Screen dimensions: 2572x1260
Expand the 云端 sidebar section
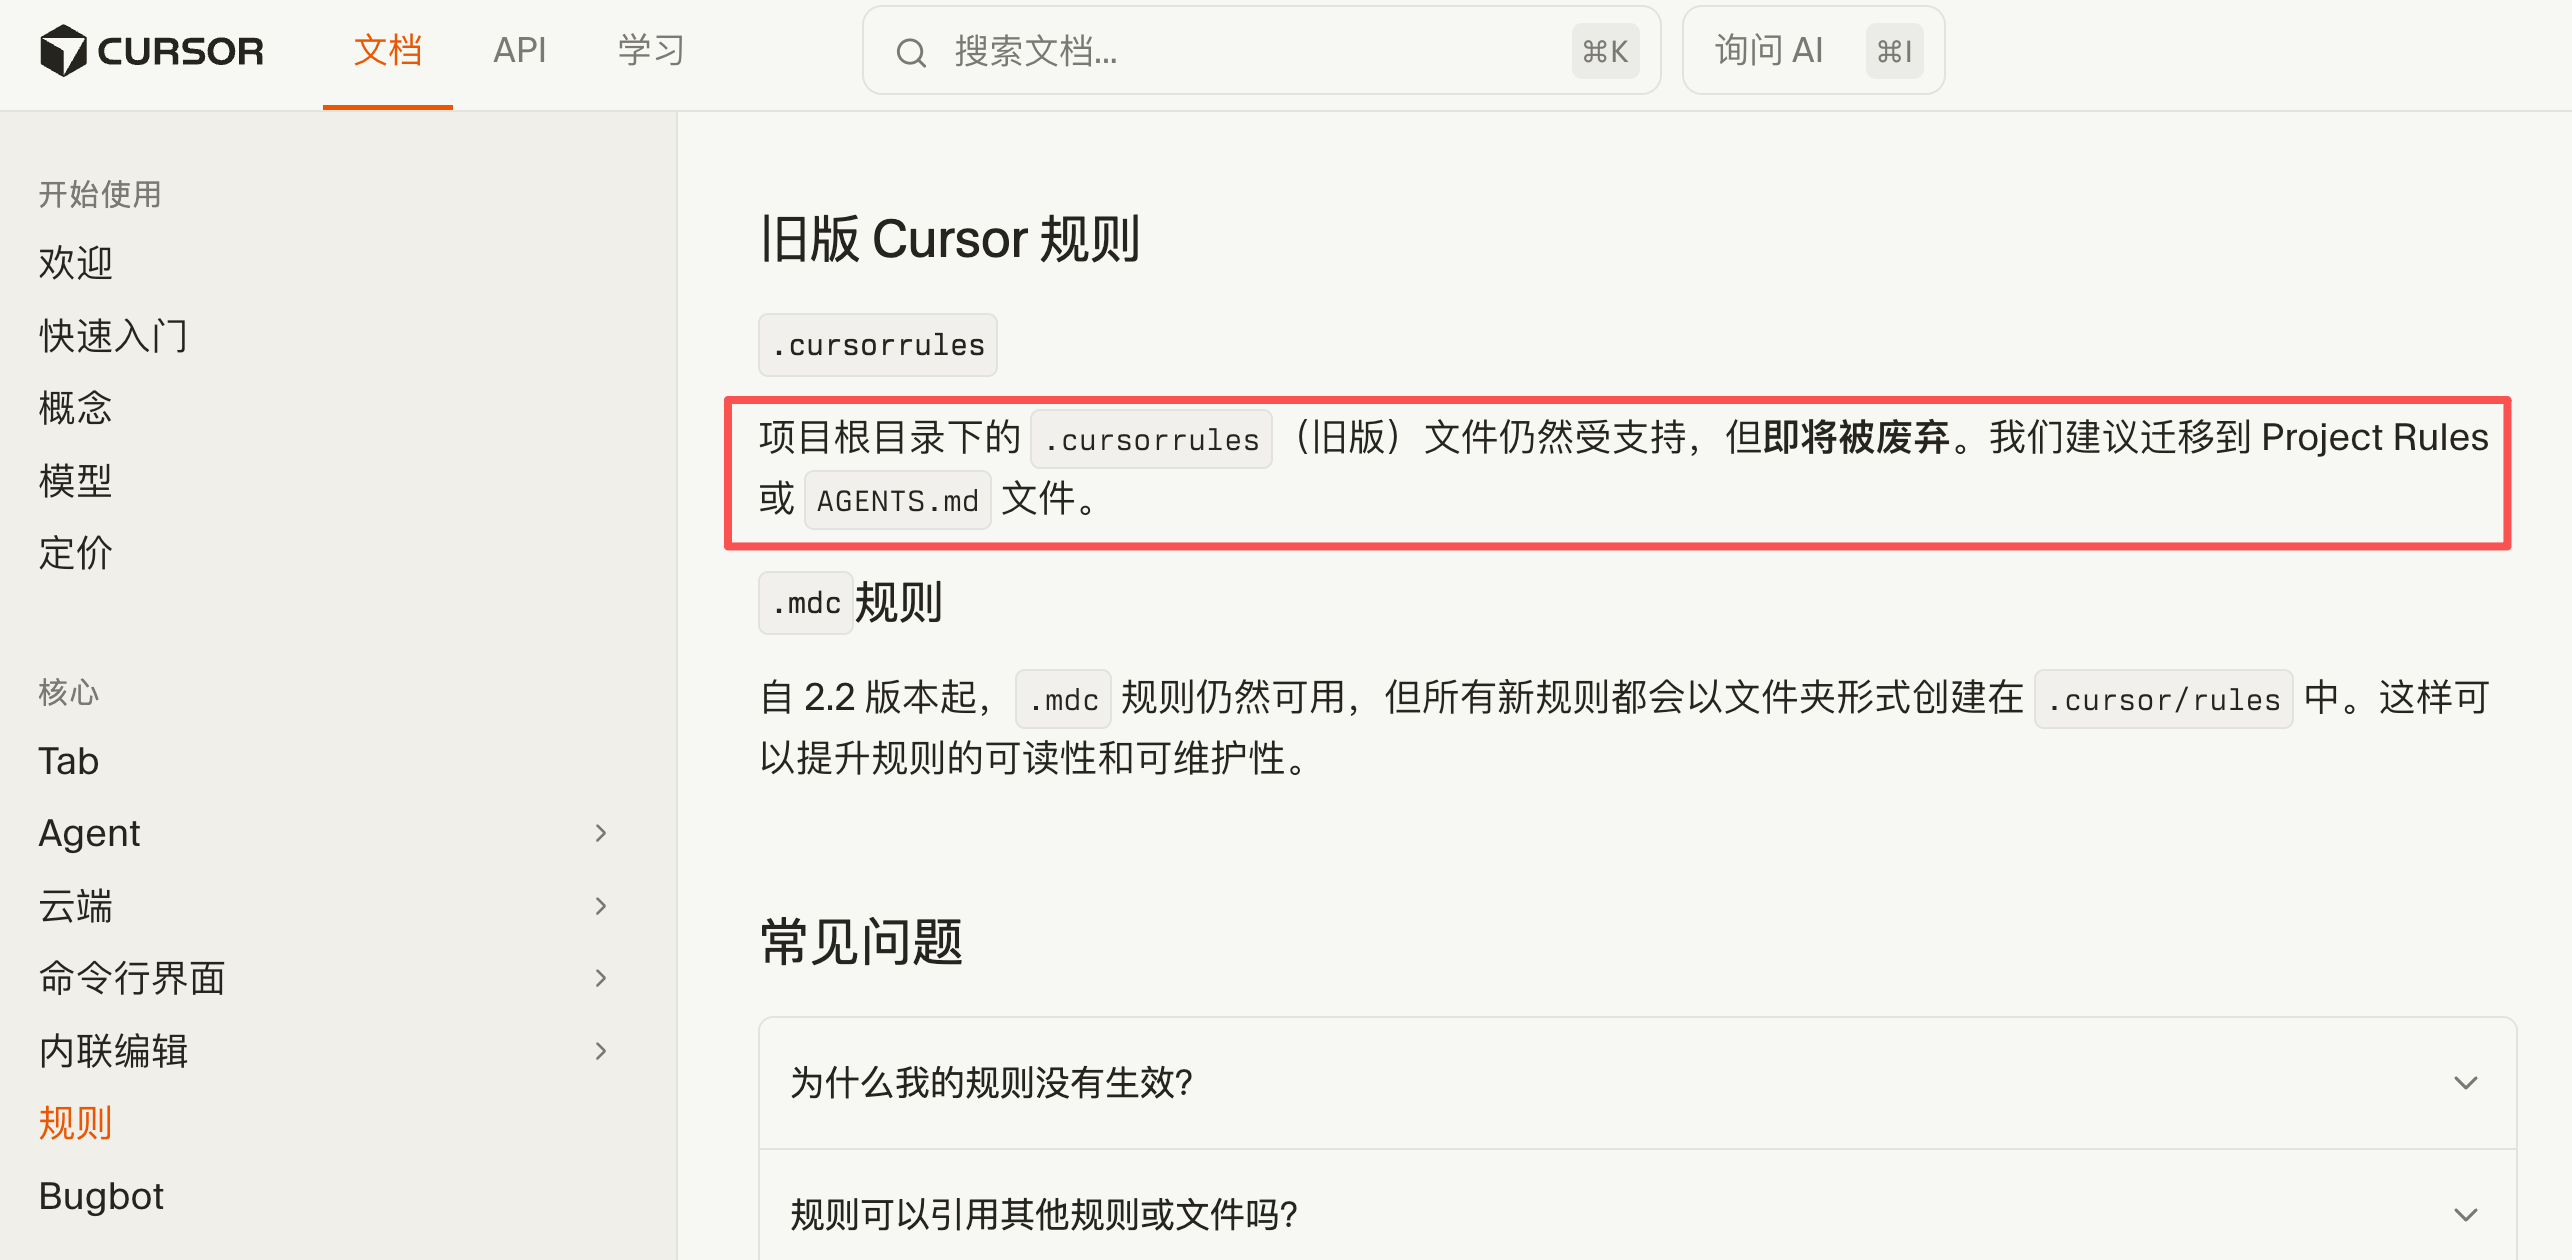[x=600, y=906]
